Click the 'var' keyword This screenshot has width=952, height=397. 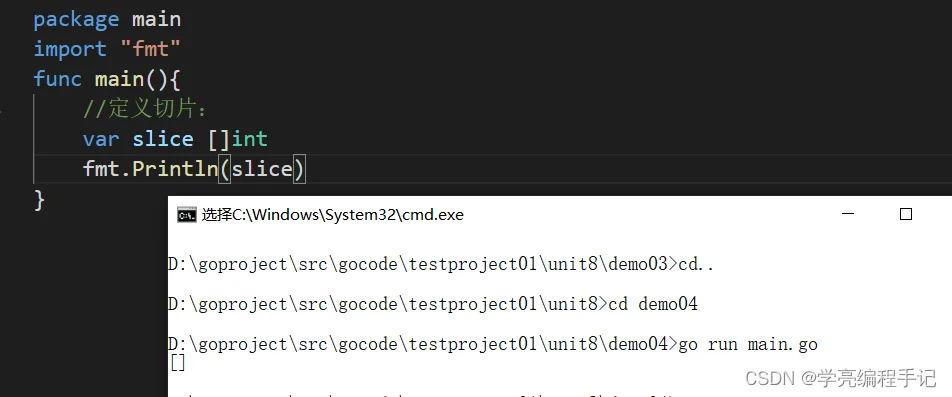click(101, 139)
